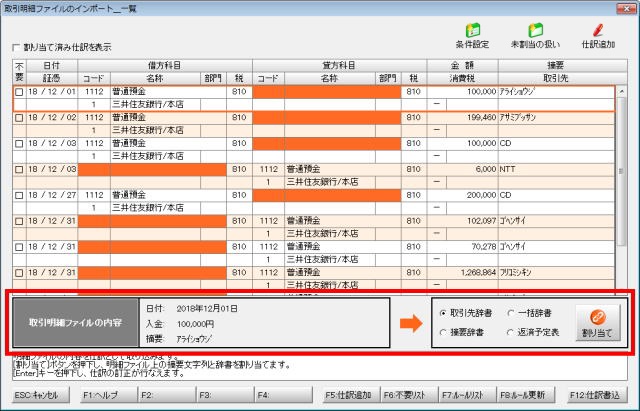Check 不要 box for 18/12/27 row
Screen dimensions: 640x411
[19, 196]
